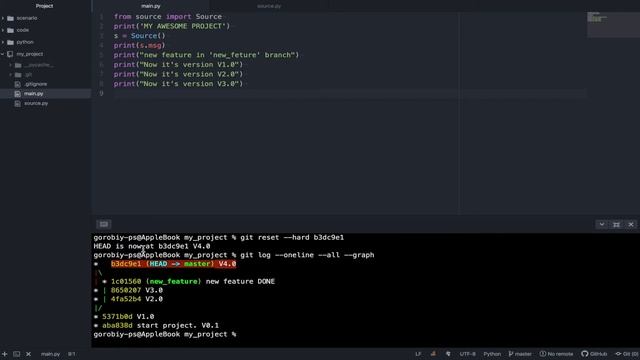
Task: Click the 'my_project' repository icon
Action: click(10, 54)
